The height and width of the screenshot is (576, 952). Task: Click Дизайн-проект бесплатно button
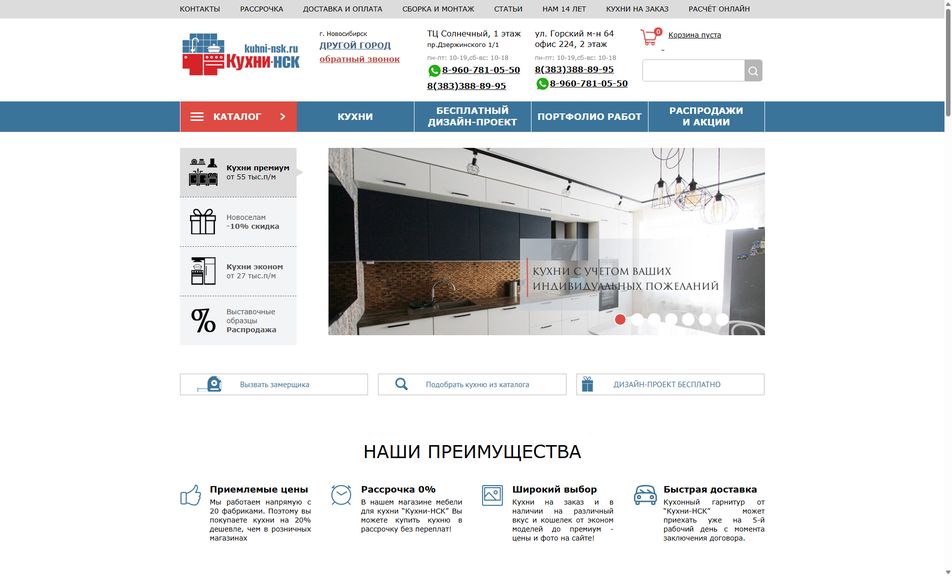[670, 384]
